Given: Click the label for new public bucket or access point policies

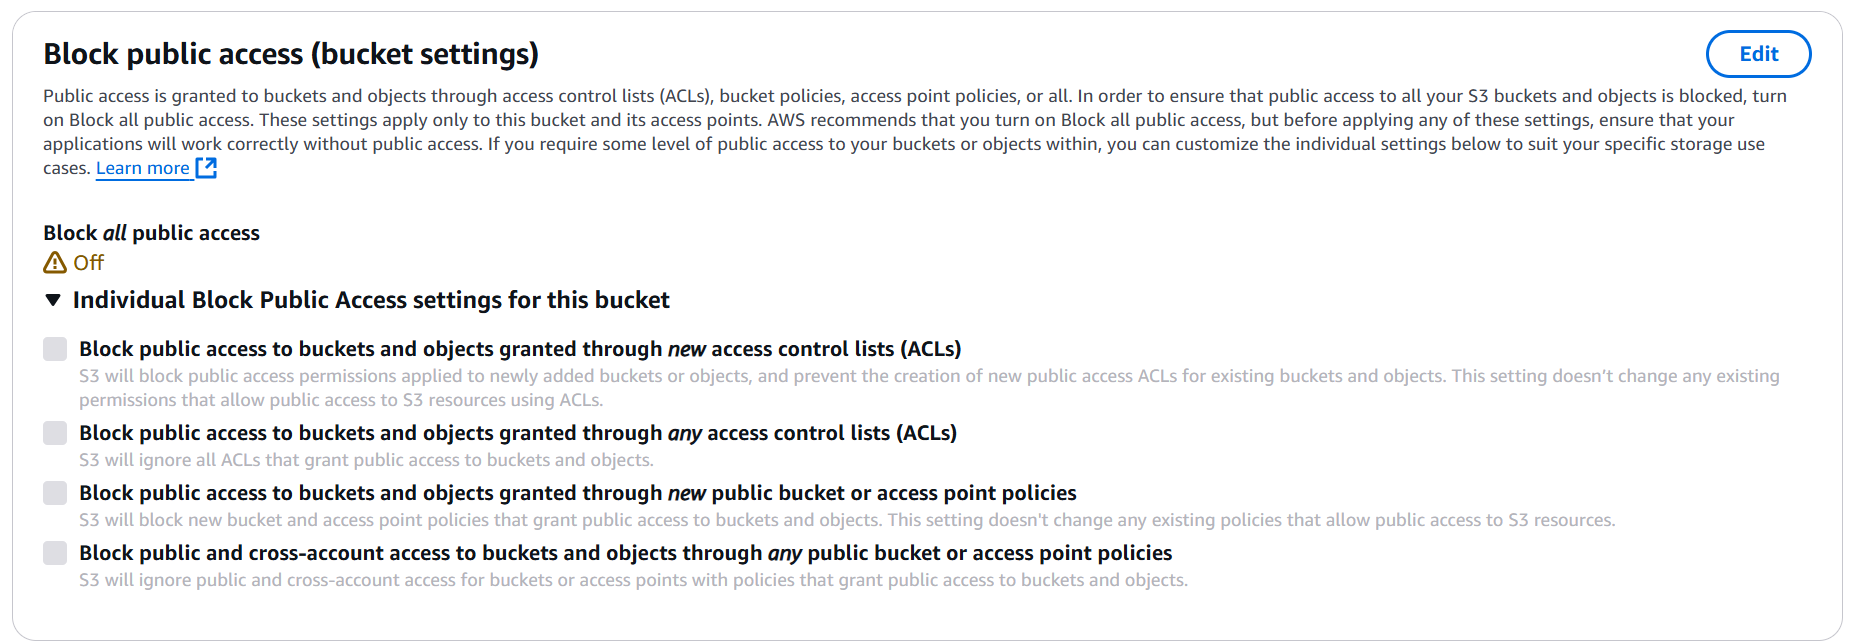Looking at the screenshot, I should pos(578,493).
